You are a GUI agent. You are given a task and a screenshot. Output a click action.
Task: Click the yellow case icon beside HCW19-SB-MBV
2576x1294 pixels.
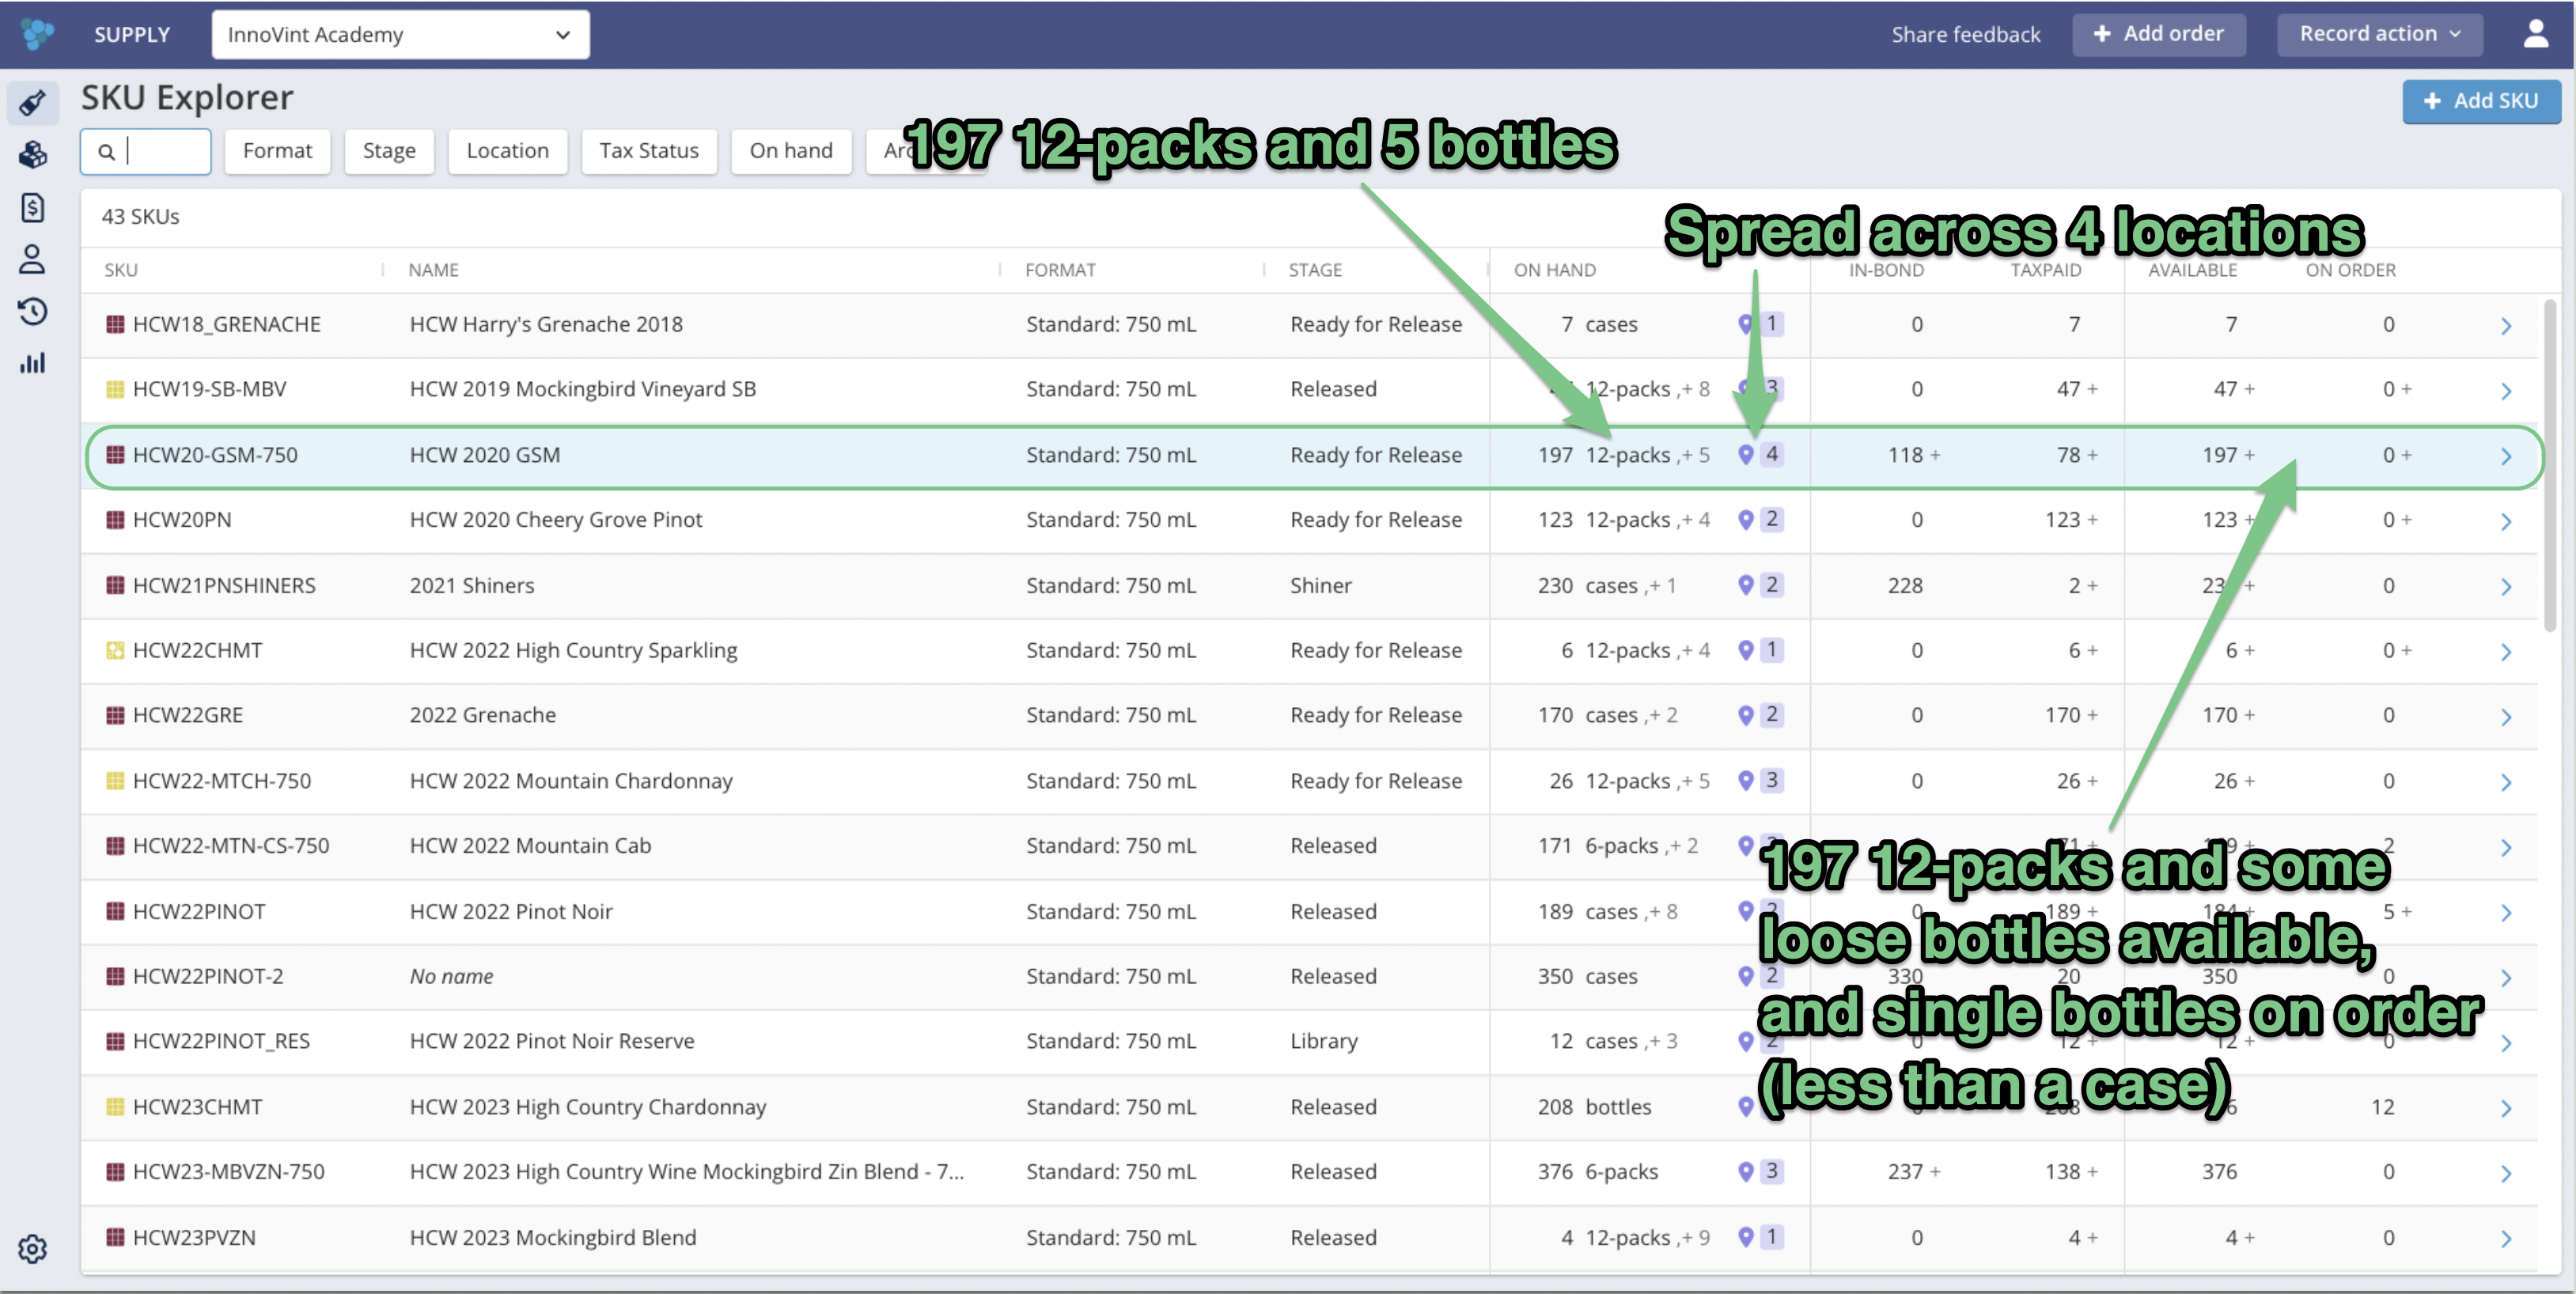[115, 389]
